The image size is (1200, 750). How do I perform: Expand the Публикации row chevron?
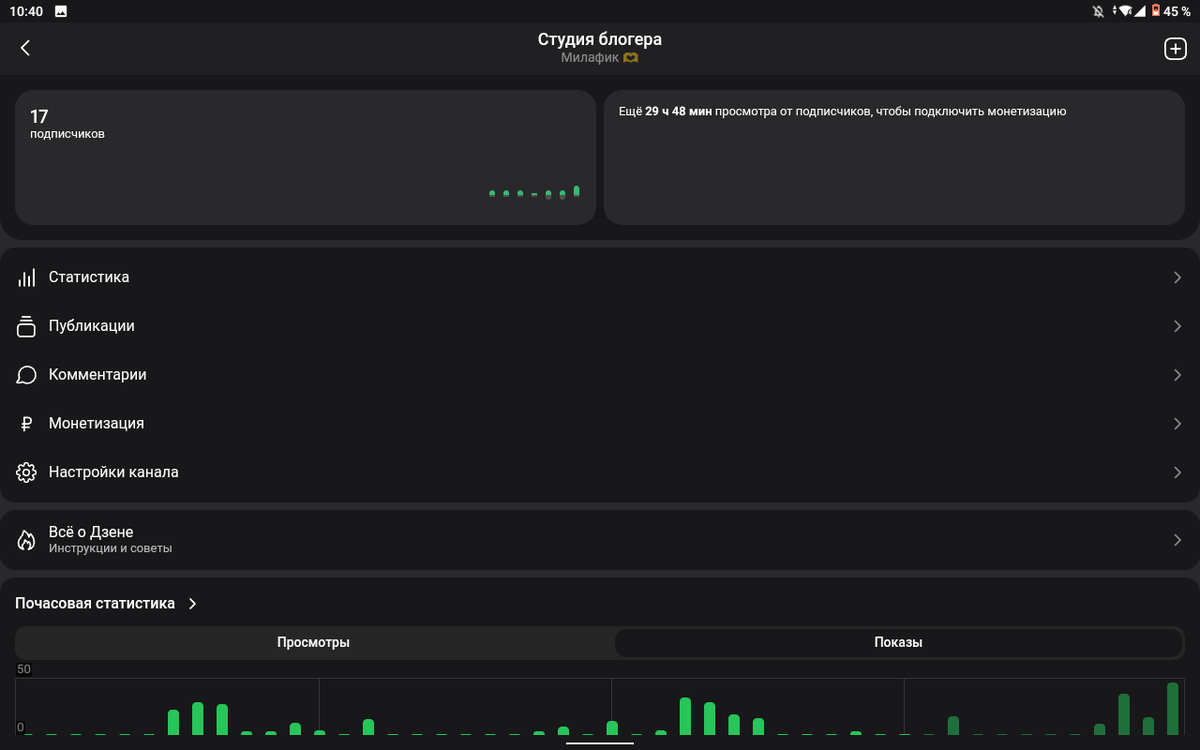(1177, 327)
